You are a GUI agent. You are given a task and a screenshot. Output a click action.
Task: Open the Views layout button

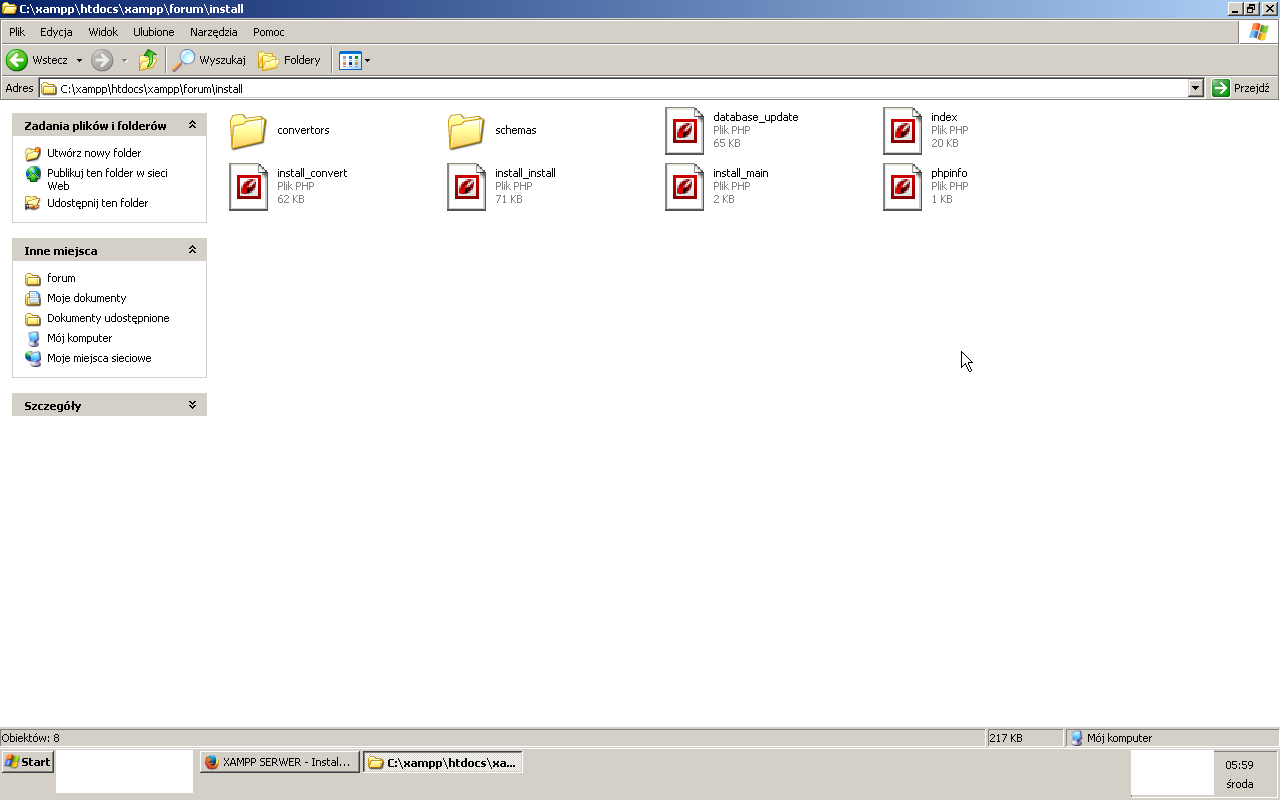click(x=349, y=60)
